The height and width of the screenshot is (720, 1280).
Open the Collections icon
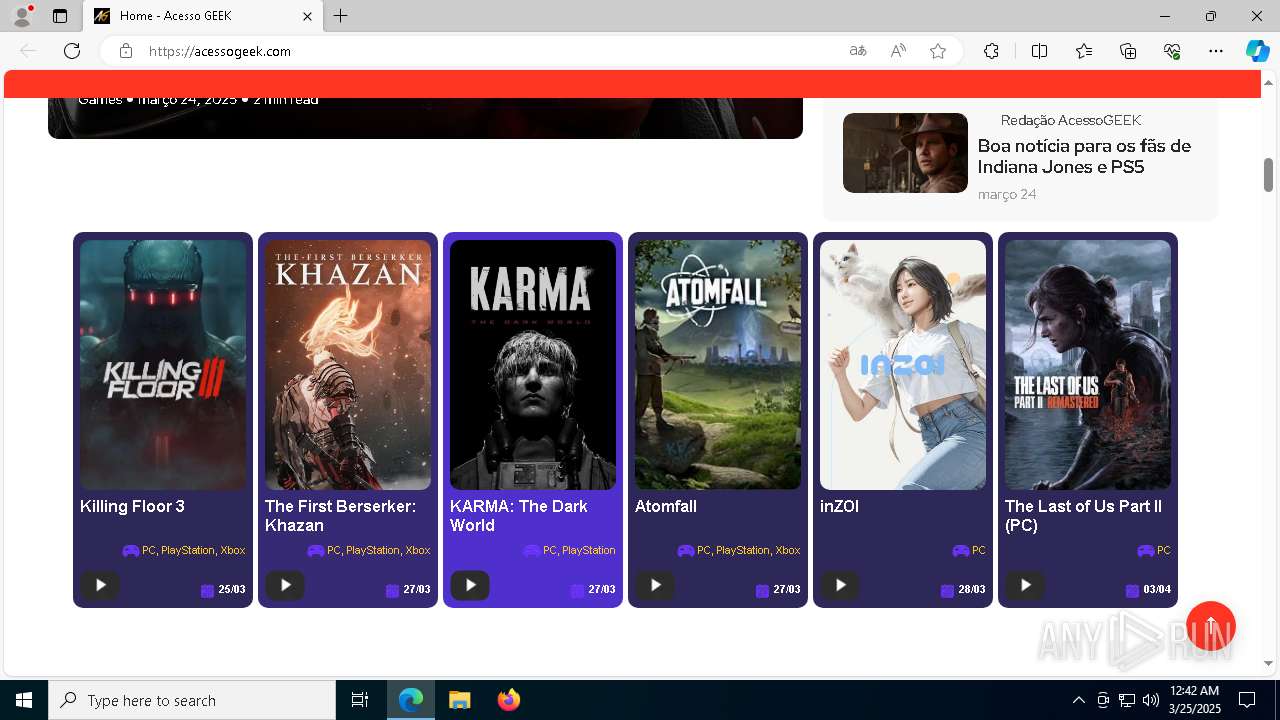1128,51
